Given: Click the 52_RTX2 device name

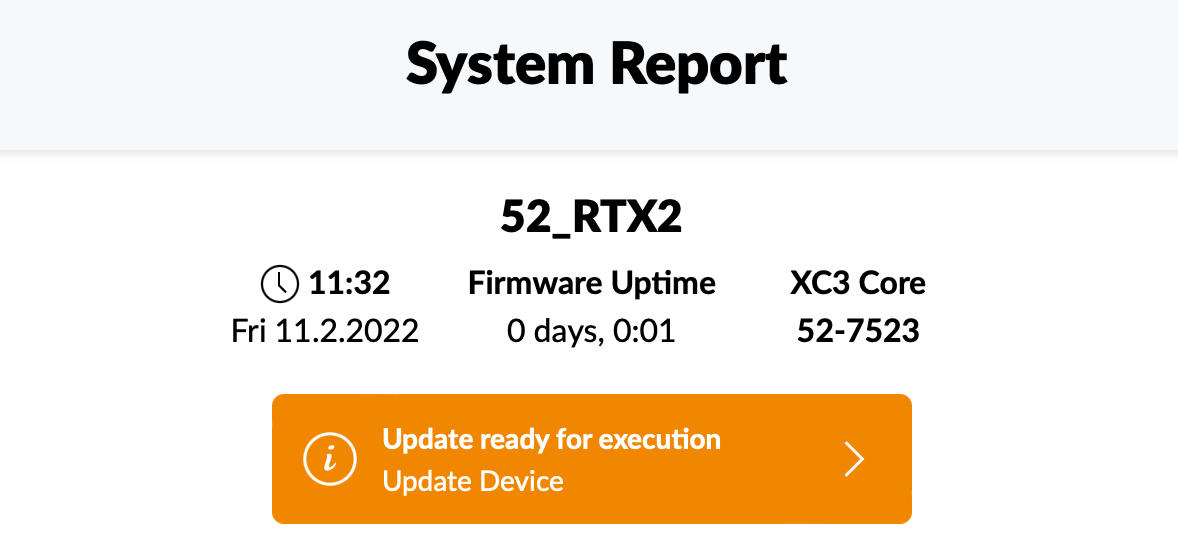Looking at the screenshot, I should pyautogui.click(x=591, y=218).
